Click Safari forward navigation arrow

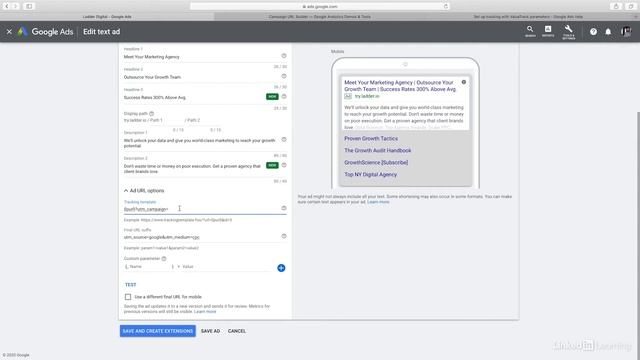pos(16,6)
